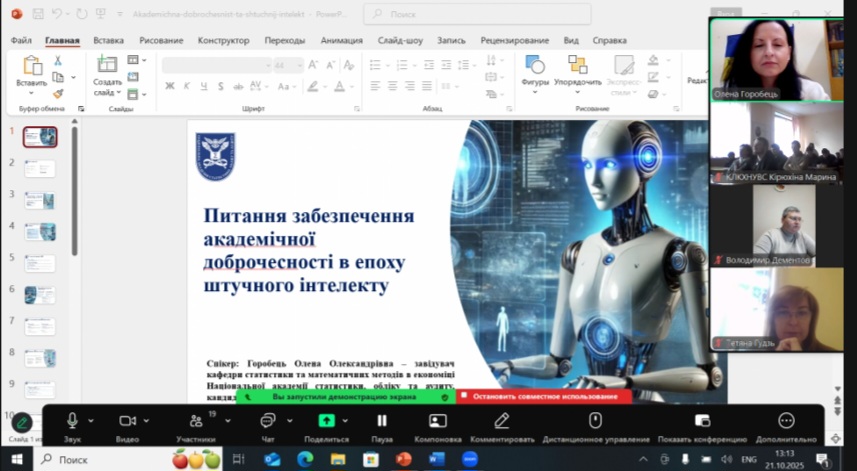This screenshot has width=857, height=471.
Task: Select the Format Painter brush icon
Action: click(58, 93)
